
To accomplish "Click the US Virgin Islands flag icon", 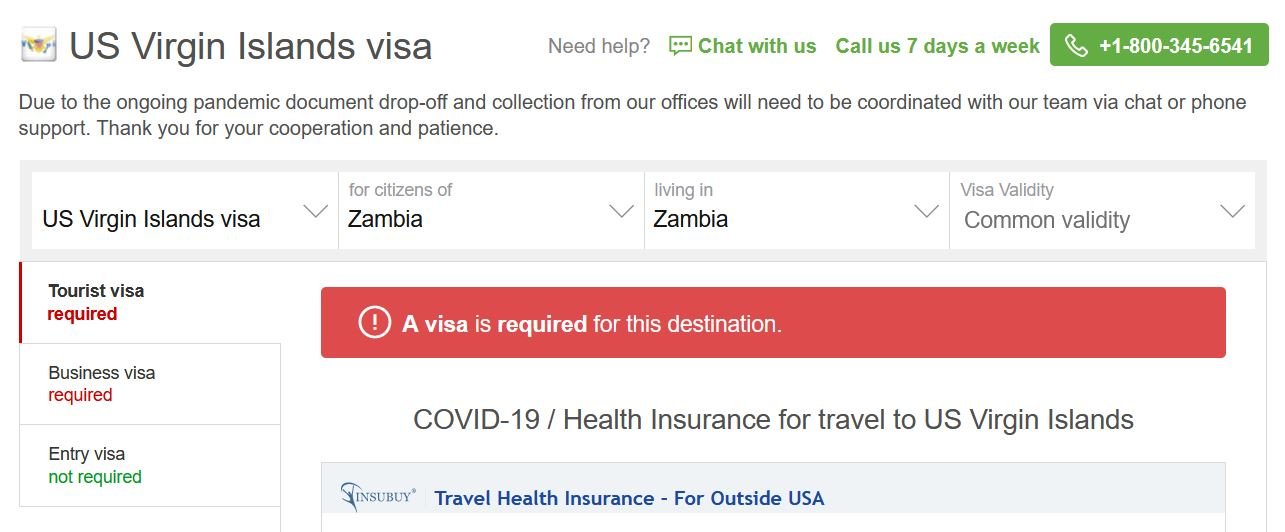I will click(38, 45).
